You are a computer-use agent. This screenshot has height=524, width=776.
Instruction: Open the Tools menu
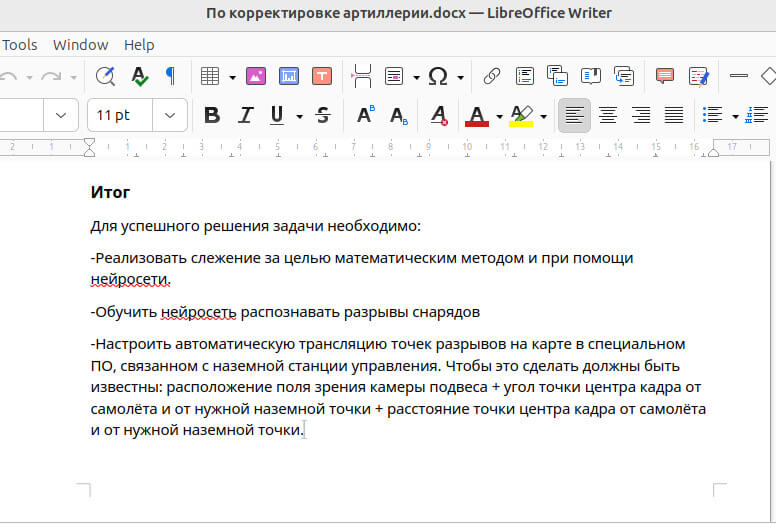20,45
